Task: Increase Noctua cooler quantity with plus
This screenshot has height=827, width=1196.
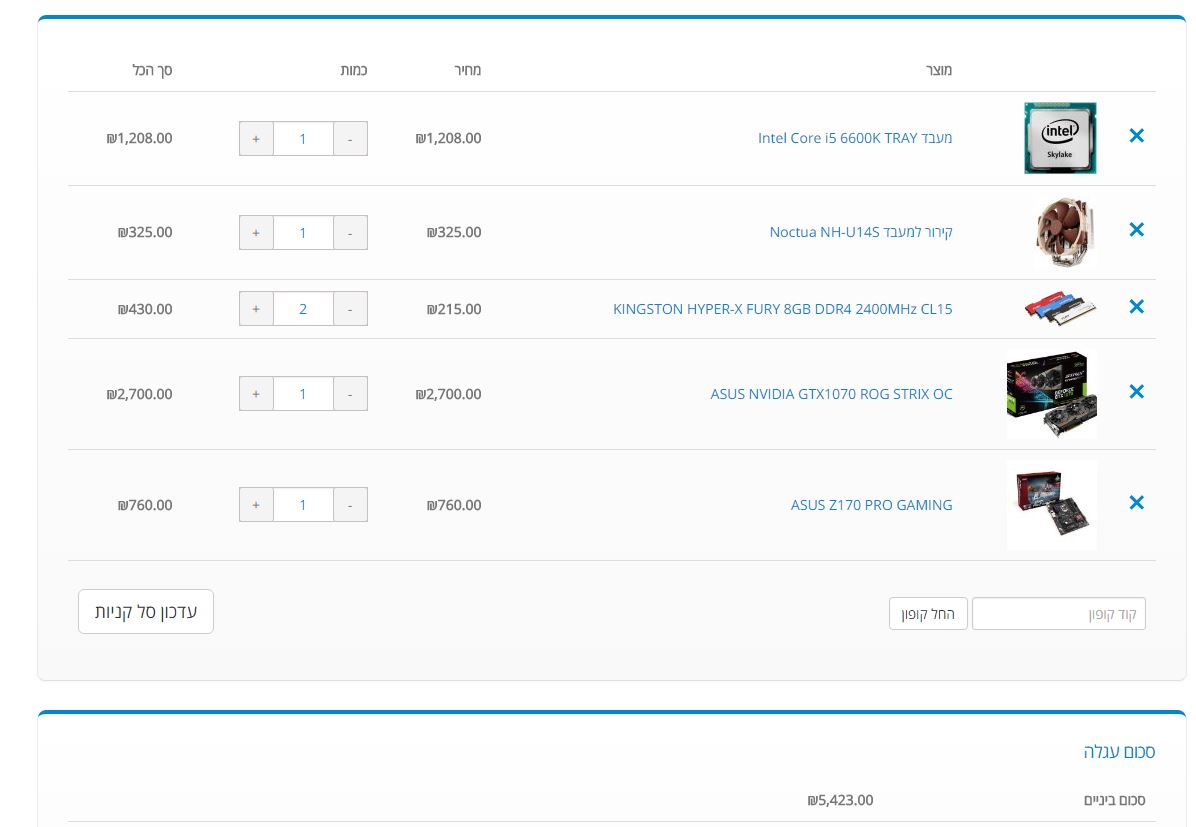Action: (x=256, y=233)
